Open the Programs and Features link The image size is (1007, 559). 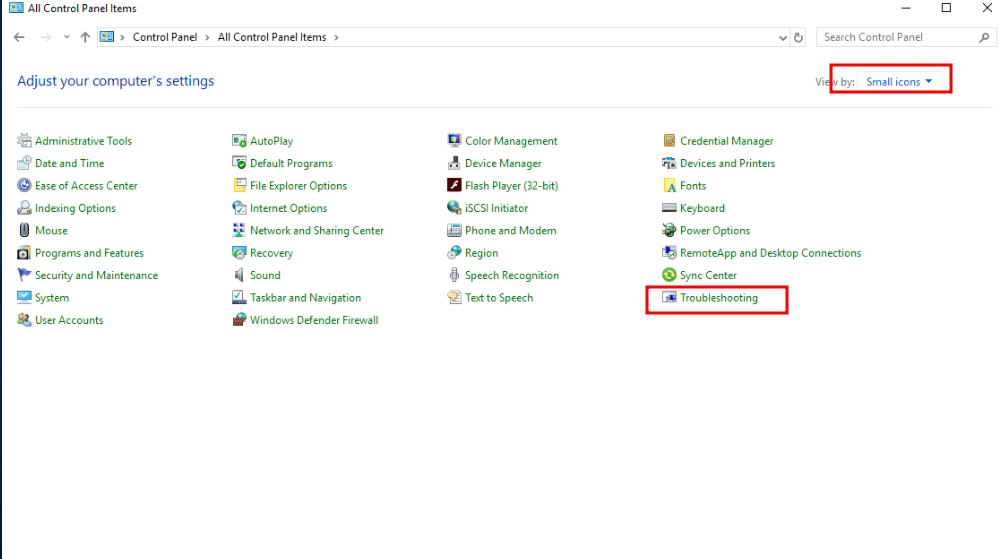(x=89, y=253)
